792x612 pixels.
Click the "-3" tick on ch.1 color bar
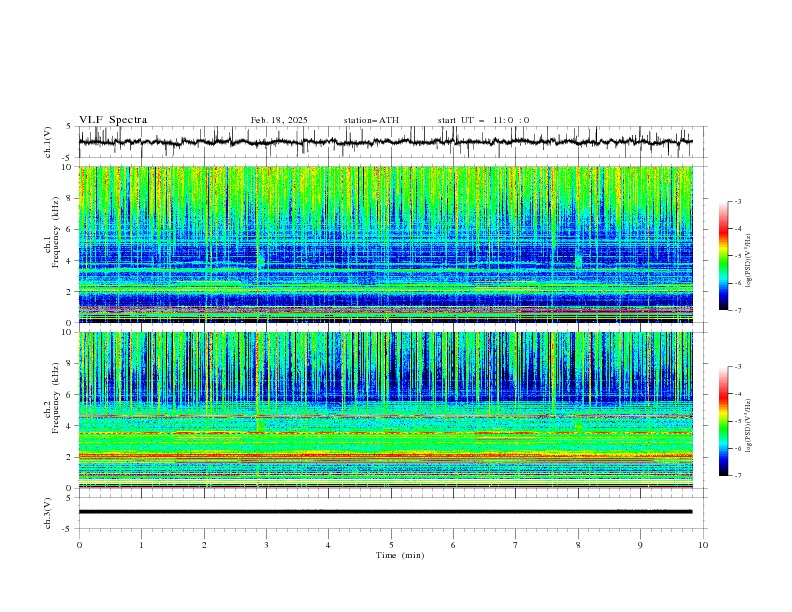coord(737,201)
